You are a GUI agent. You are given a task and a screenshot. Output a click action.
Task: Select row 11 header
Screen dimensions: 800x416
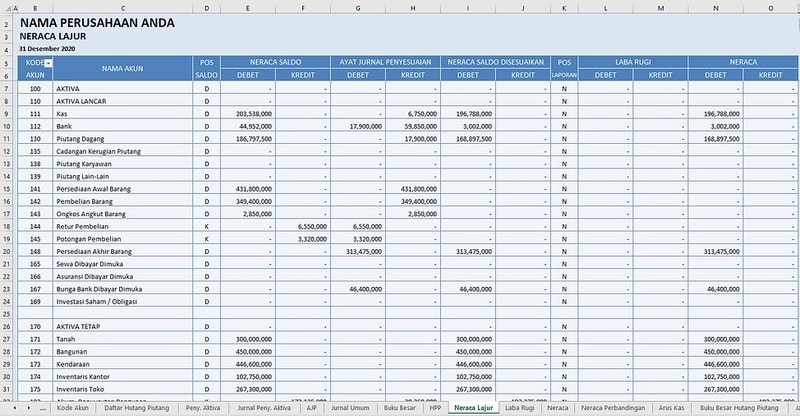6,114
